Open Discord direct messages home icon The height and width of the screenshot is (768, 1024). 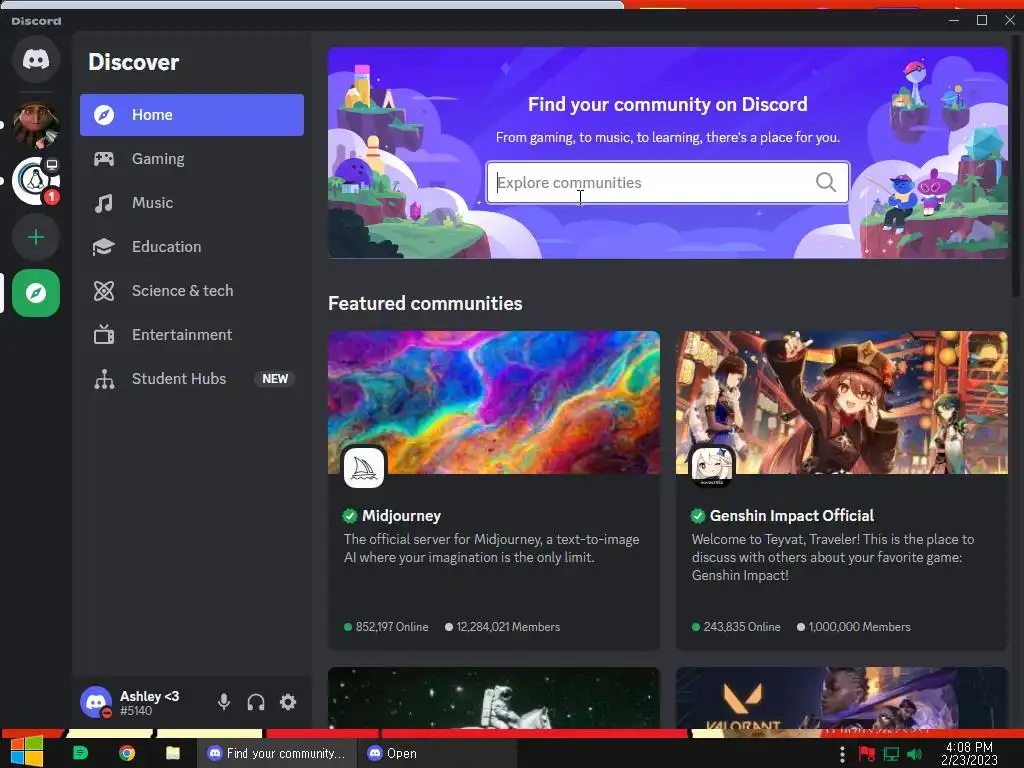(36, 59)
